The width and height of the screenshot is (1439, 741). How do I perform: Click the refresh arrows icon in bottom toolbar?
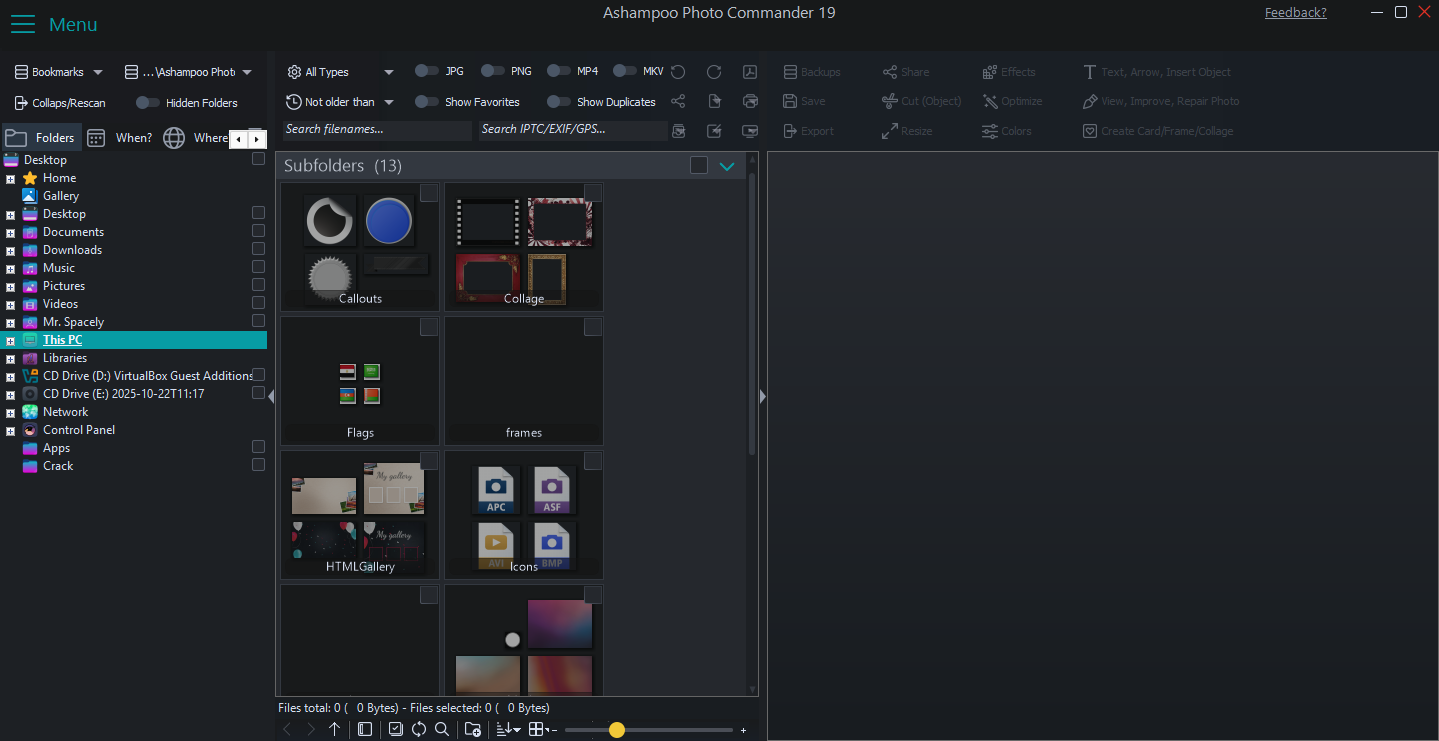click(x=419, y=730)
